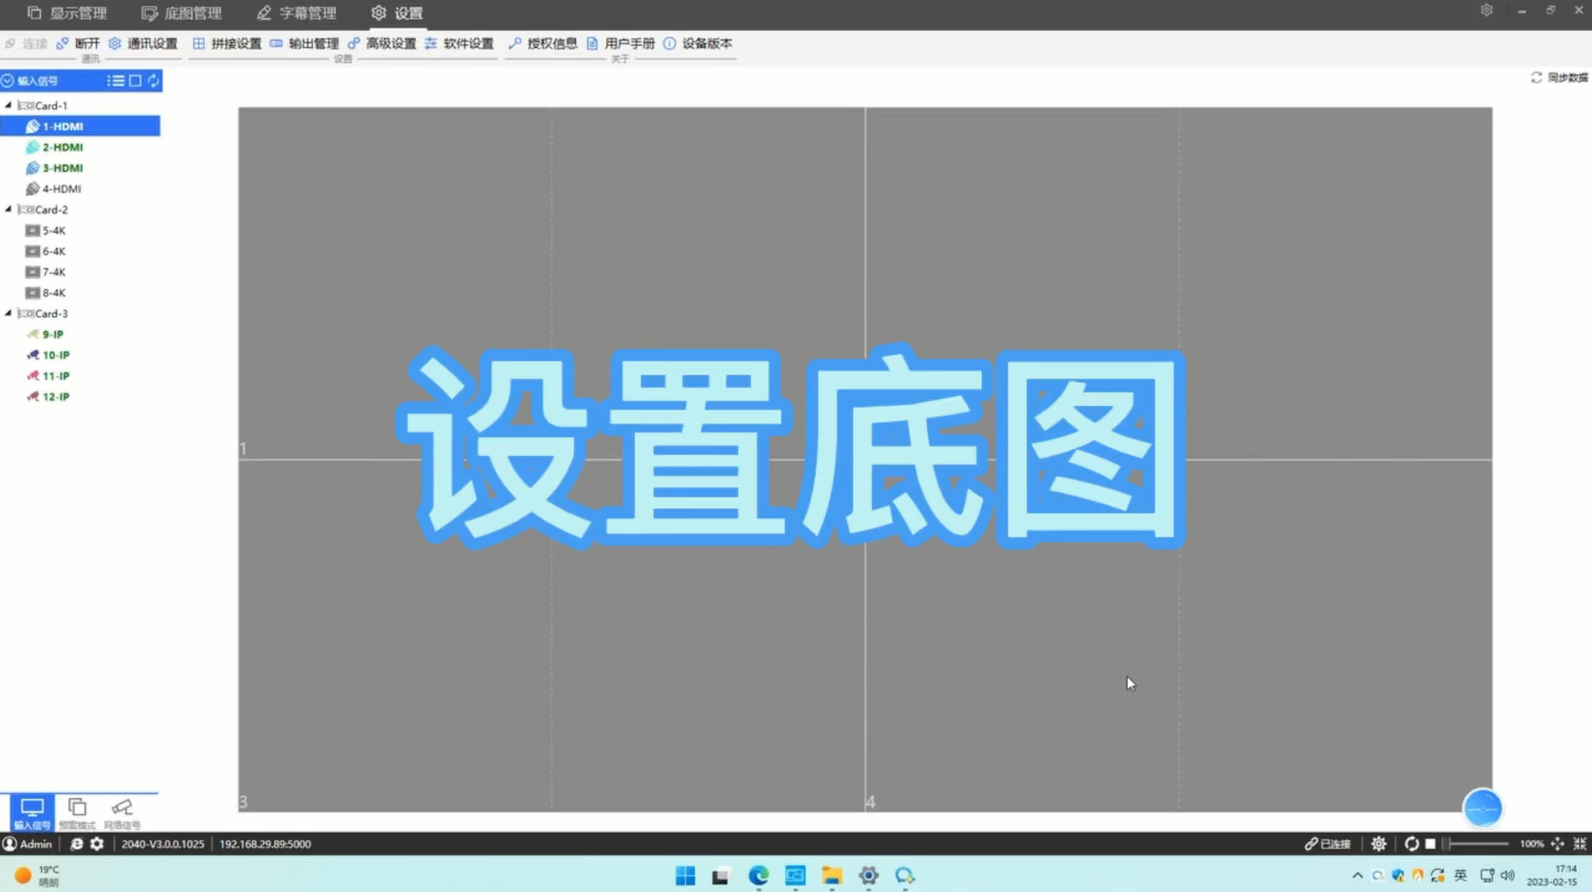Click the 已连接 connected status link
Viewport: 1592px width, 892px height.
(1327, 844)
